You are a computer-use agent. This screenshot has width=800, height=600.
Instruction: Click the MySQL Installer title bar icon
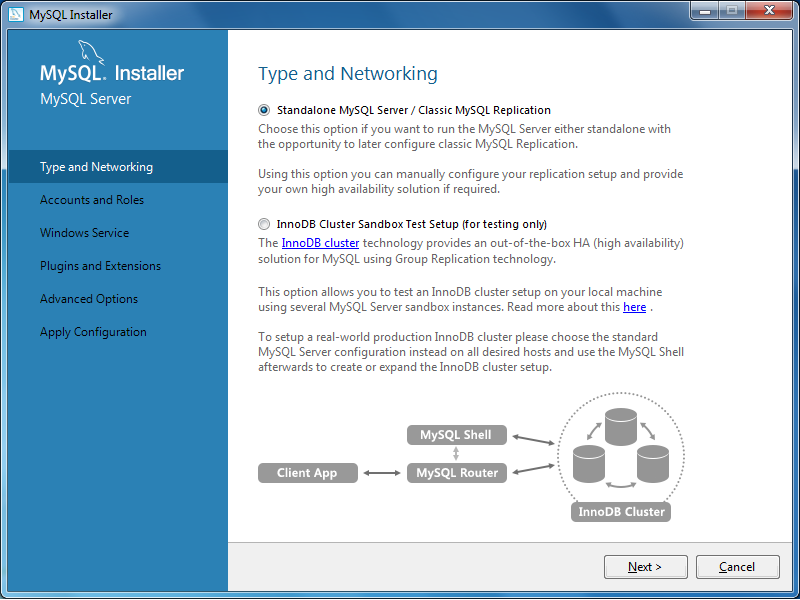tap(16, 14)
